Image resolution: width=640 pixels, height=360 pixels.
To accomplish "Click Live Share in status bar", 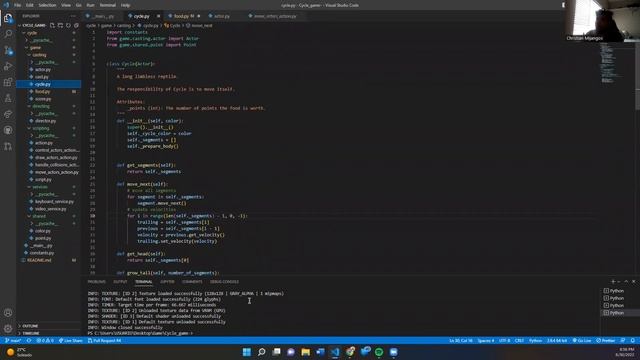I will [71, 340].
